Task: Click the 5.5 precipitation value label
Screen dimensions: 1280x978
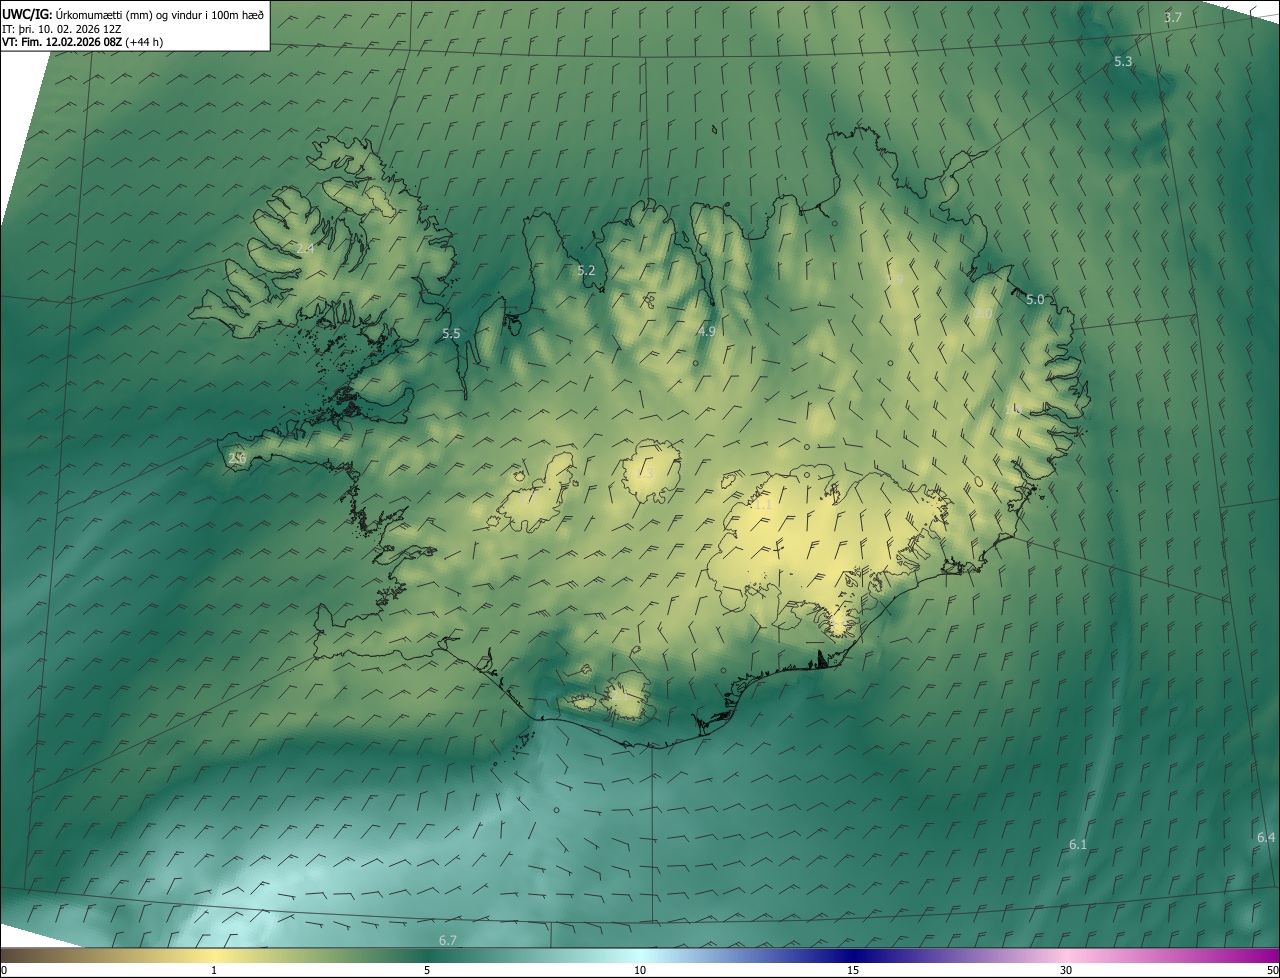Action: click(x=451, y=334)
